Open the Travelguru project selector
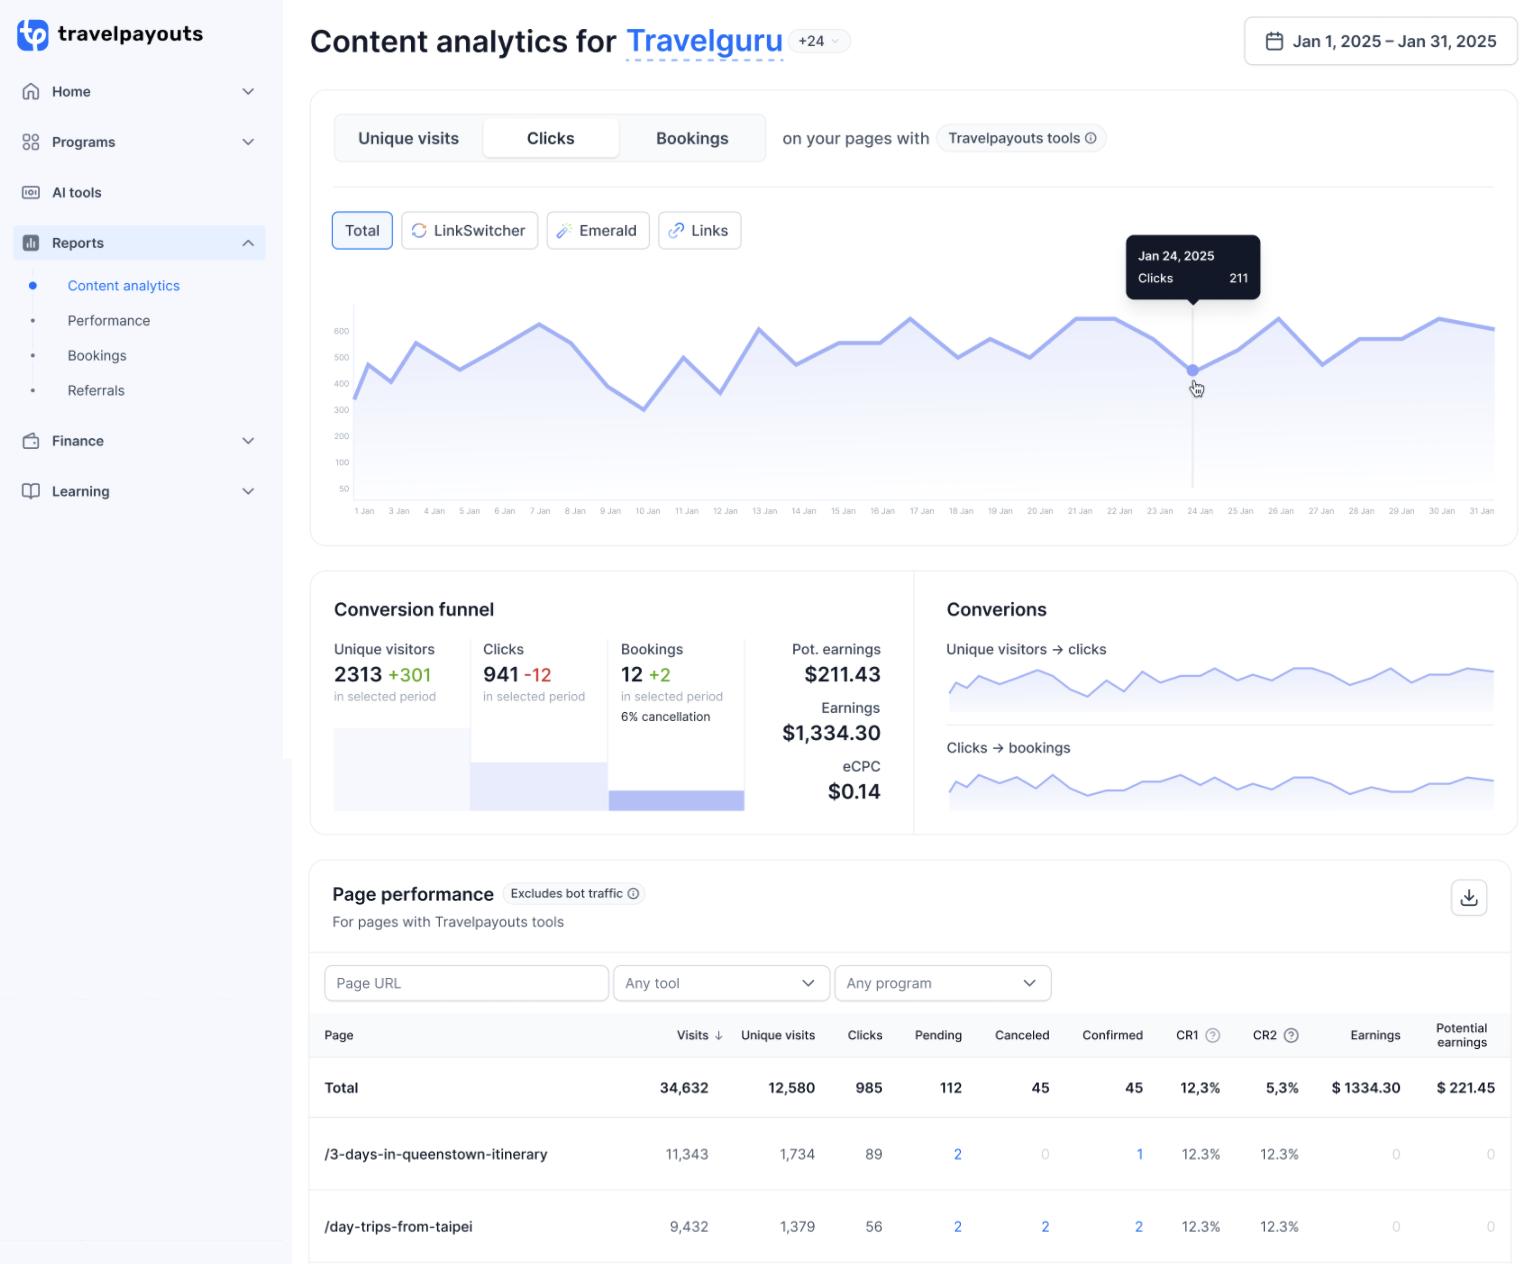This screenshot has height=1264, width=1524. [704, 41]
